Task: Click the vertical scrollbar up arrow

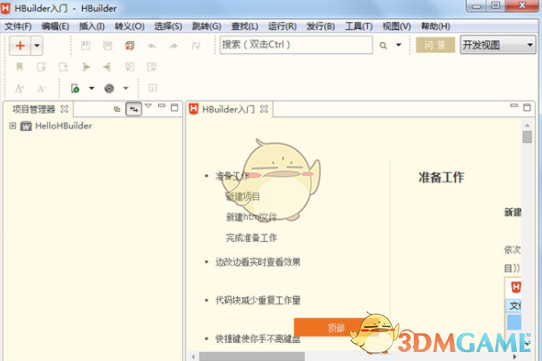Action: click(x=527, y=125)
